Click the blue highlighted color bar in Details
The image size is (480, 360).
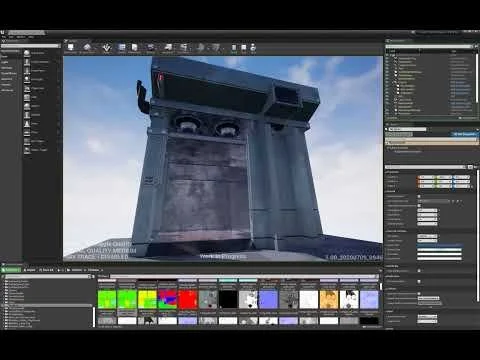click(x=439, y=246)
